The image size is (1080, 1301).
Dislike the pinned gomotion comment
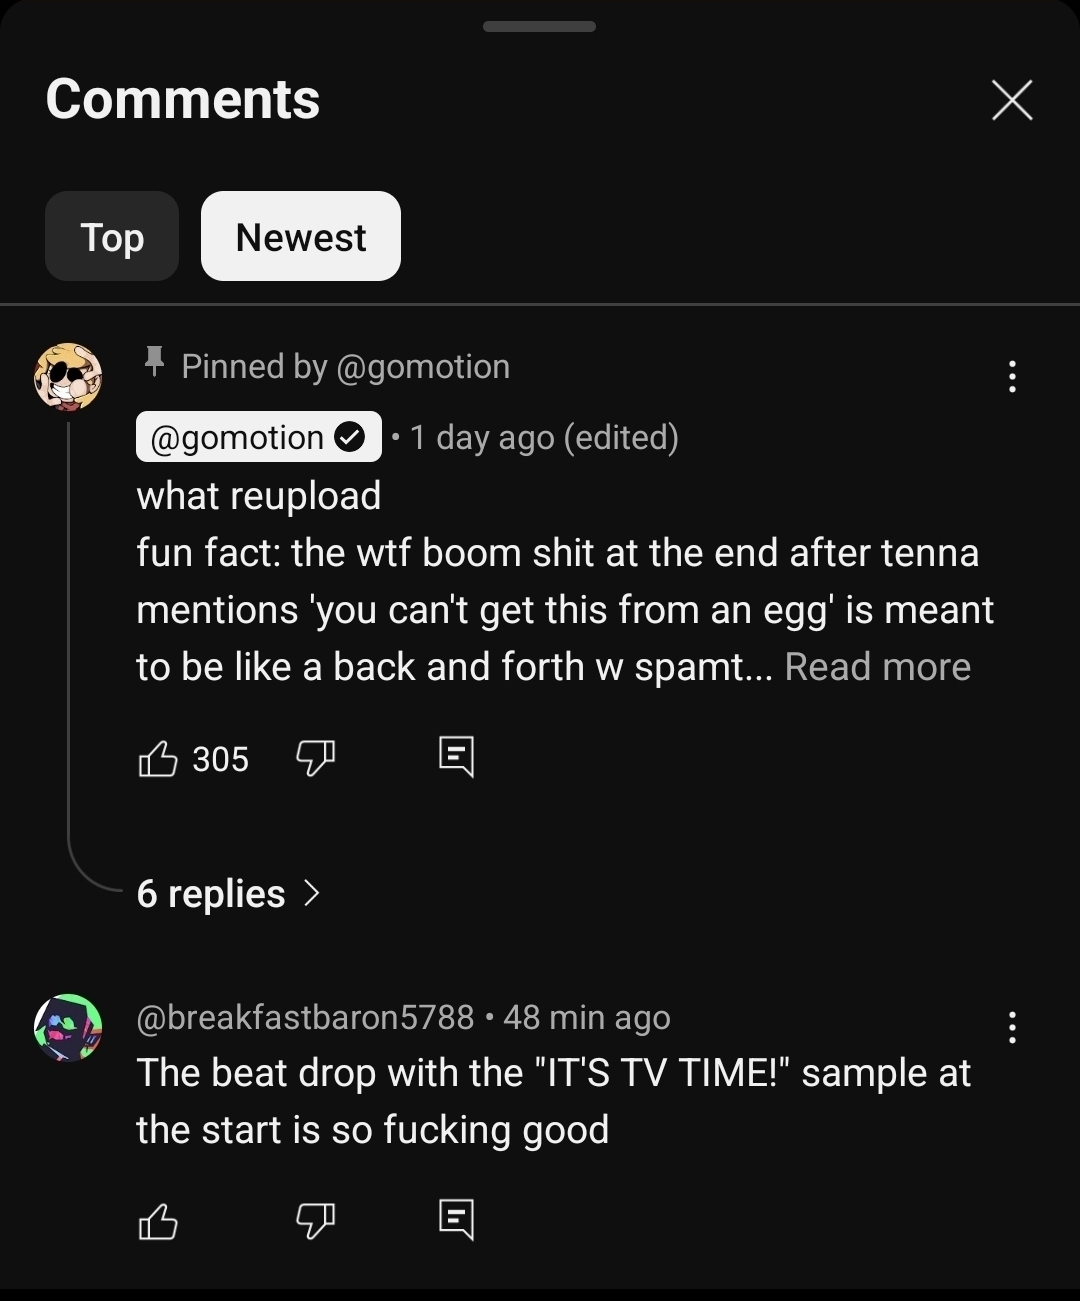(x=315, y=758)
